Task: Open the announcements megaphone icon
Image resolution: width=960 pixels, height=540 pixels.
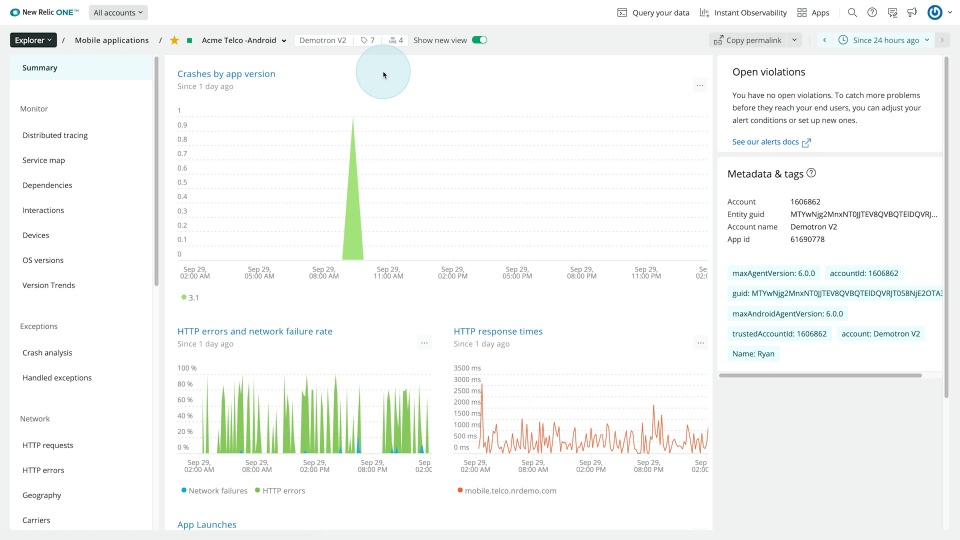Action: pyautogui.click(x=912, y=12)
